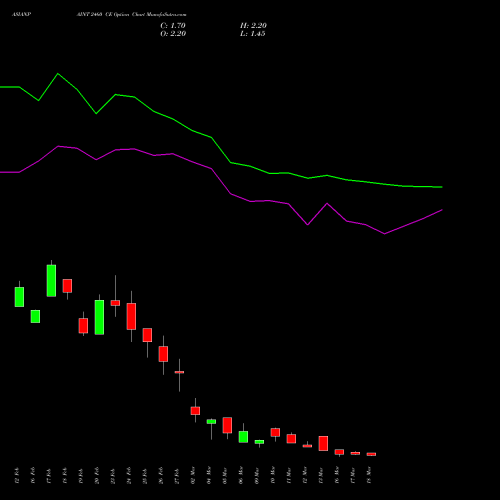The height and width of the screenshot is (500, 500).
Task: Click the 2460 CE Options chart title
Action: coord(131,14)
